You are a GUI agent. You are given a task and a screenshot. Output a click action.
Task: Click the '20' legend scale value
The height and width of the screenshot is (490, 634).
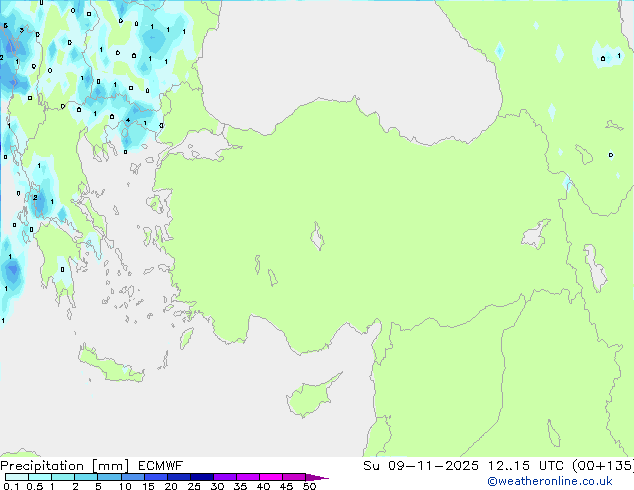tap(171, 486)
